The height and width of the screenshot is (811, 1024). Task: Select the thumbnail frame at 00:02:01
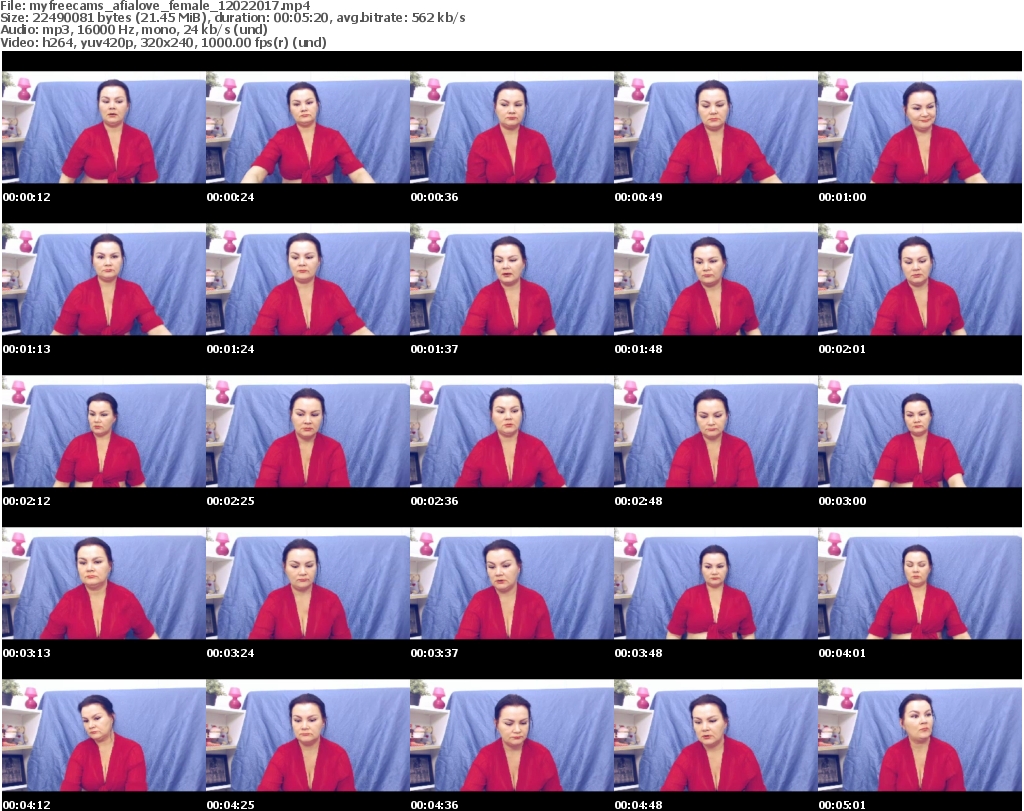920,279
